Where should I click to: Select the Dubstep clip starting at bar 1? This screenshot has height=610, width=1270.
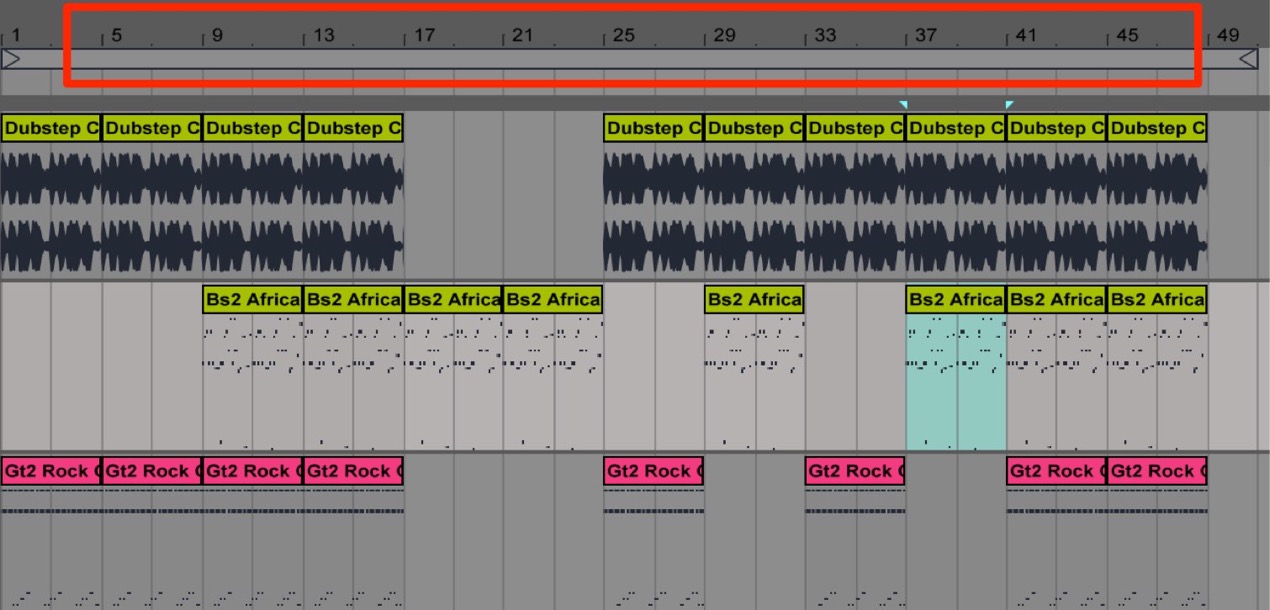point(51,128)
